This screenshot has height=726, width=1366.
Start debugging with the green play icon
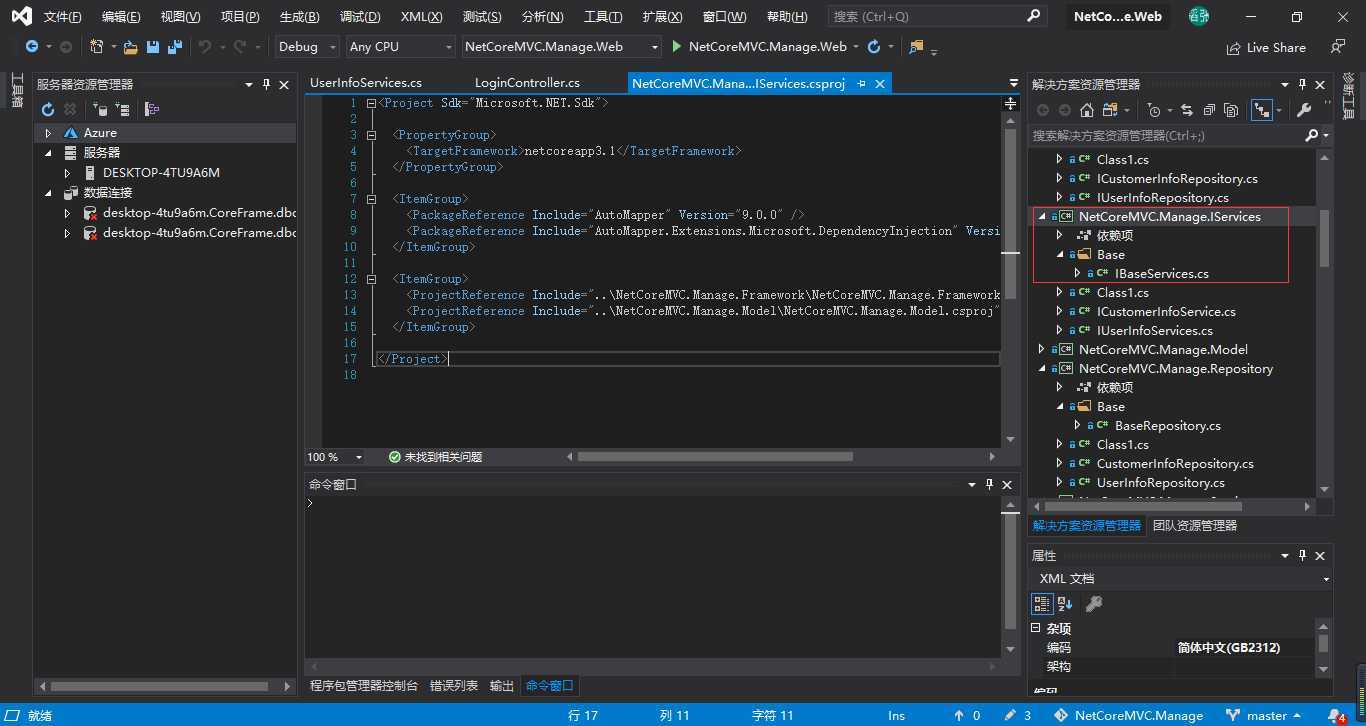pos(677,46)
